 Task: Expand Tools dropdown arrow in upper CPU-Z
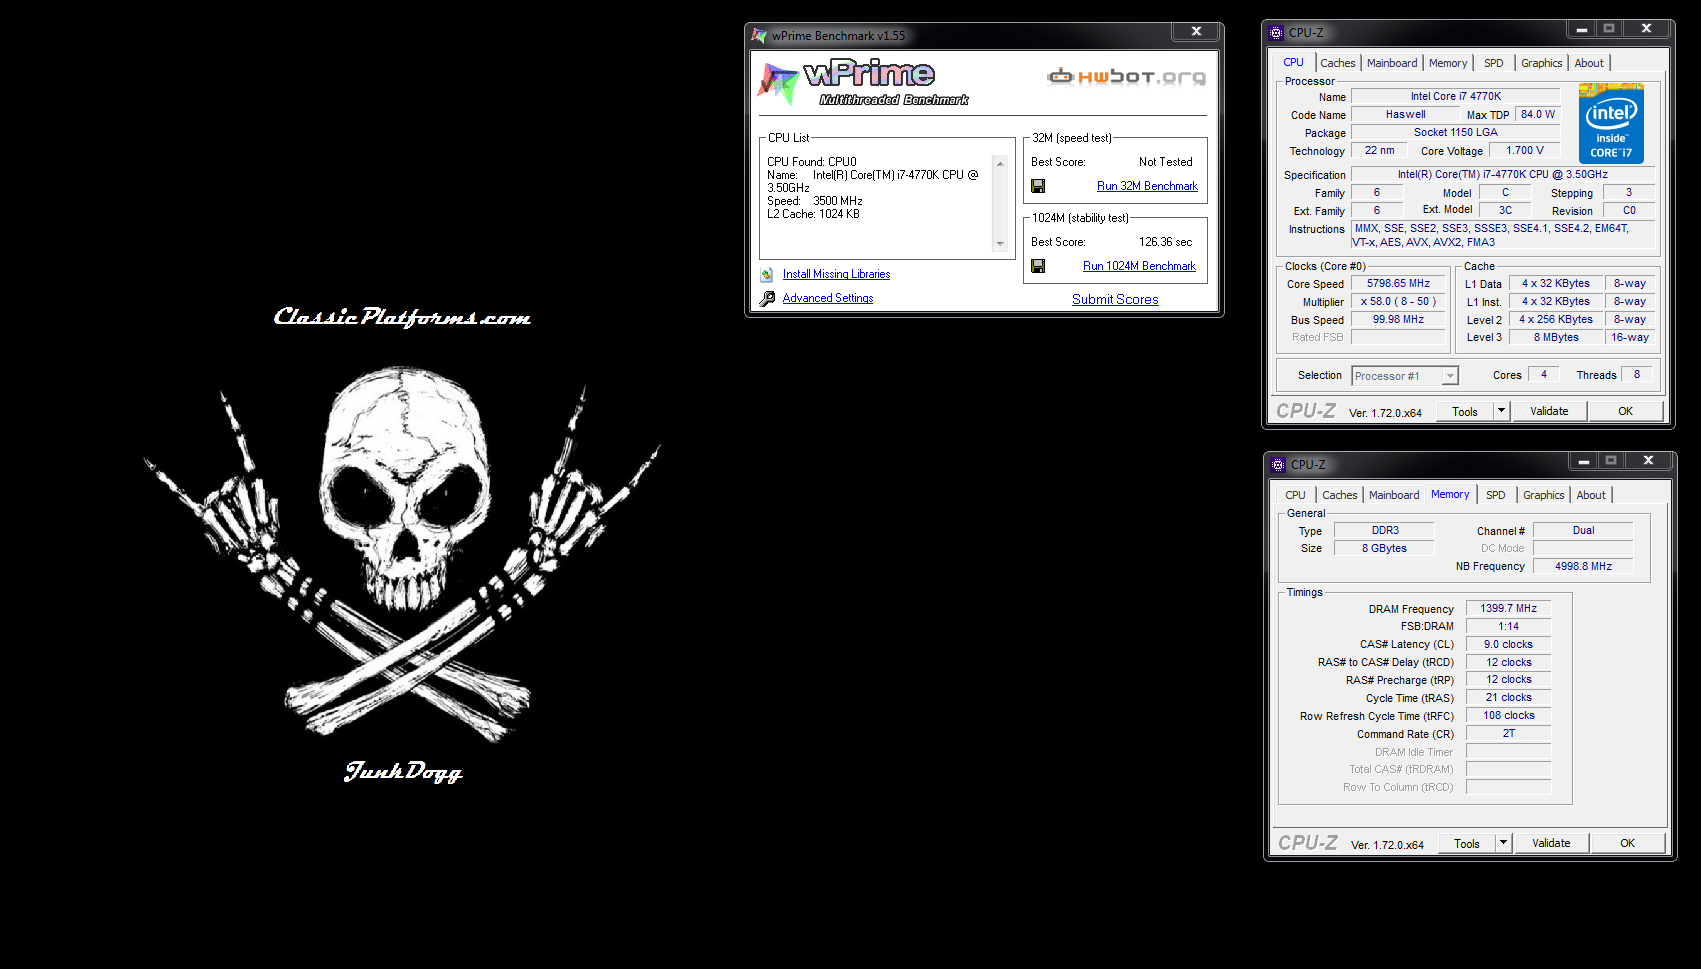1501,411
